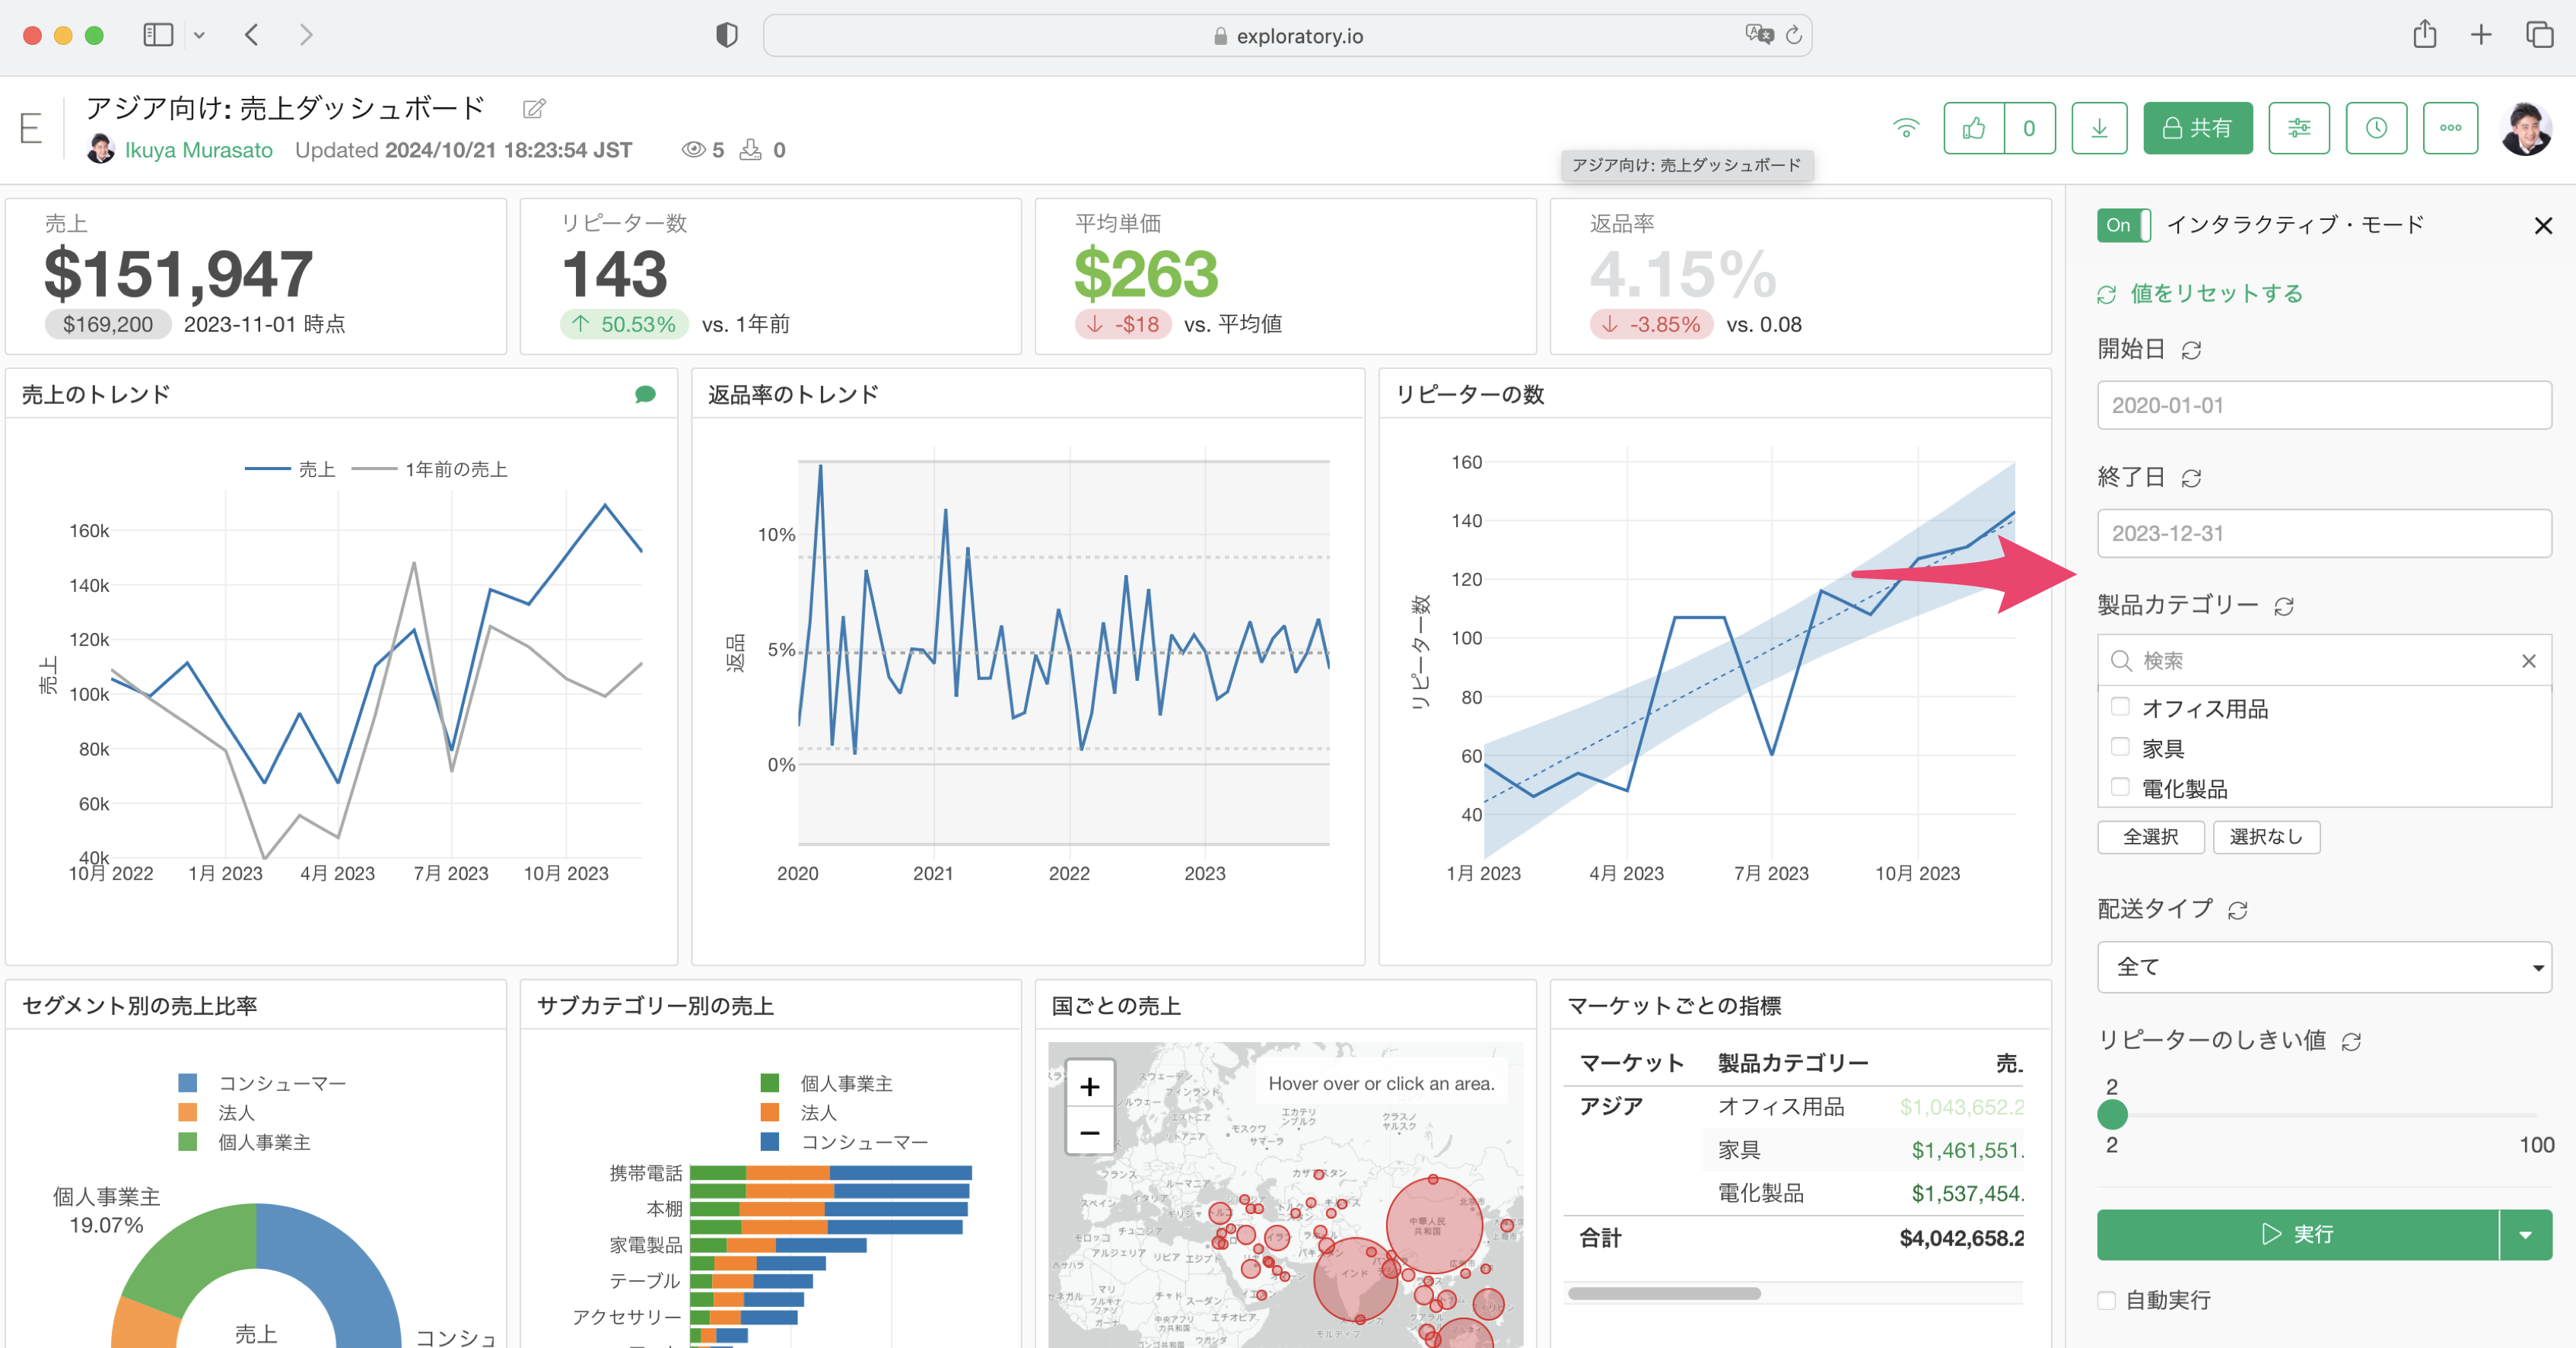
Task: Download the dashboard with the download icon
Action: click(2099, 128)
